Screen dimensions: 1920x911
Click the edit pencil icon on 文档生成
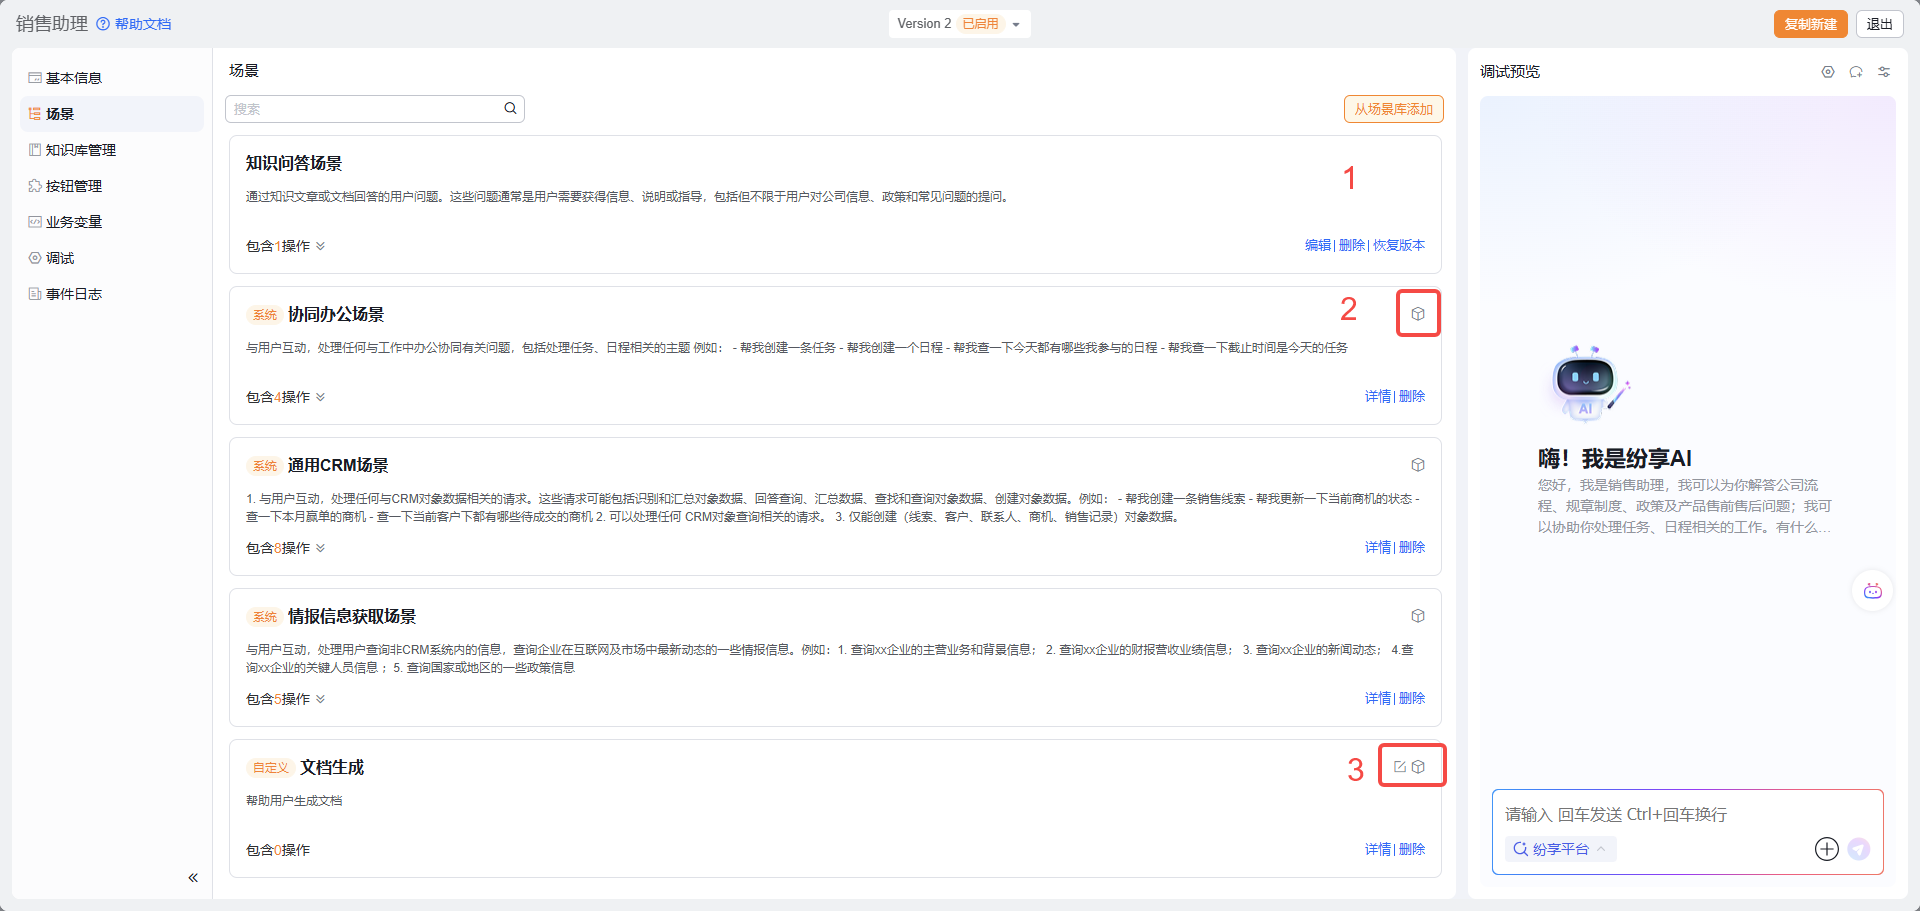pos(1400,767)
